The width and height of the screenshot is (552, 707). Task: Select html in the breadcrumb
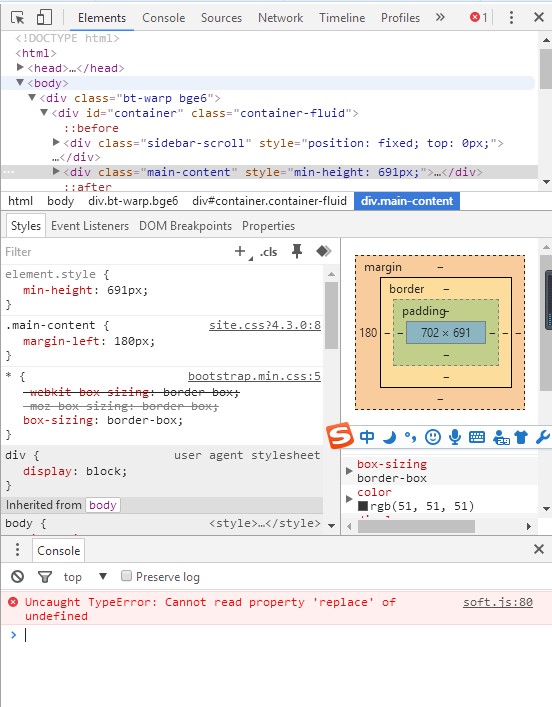coord(20,201)
